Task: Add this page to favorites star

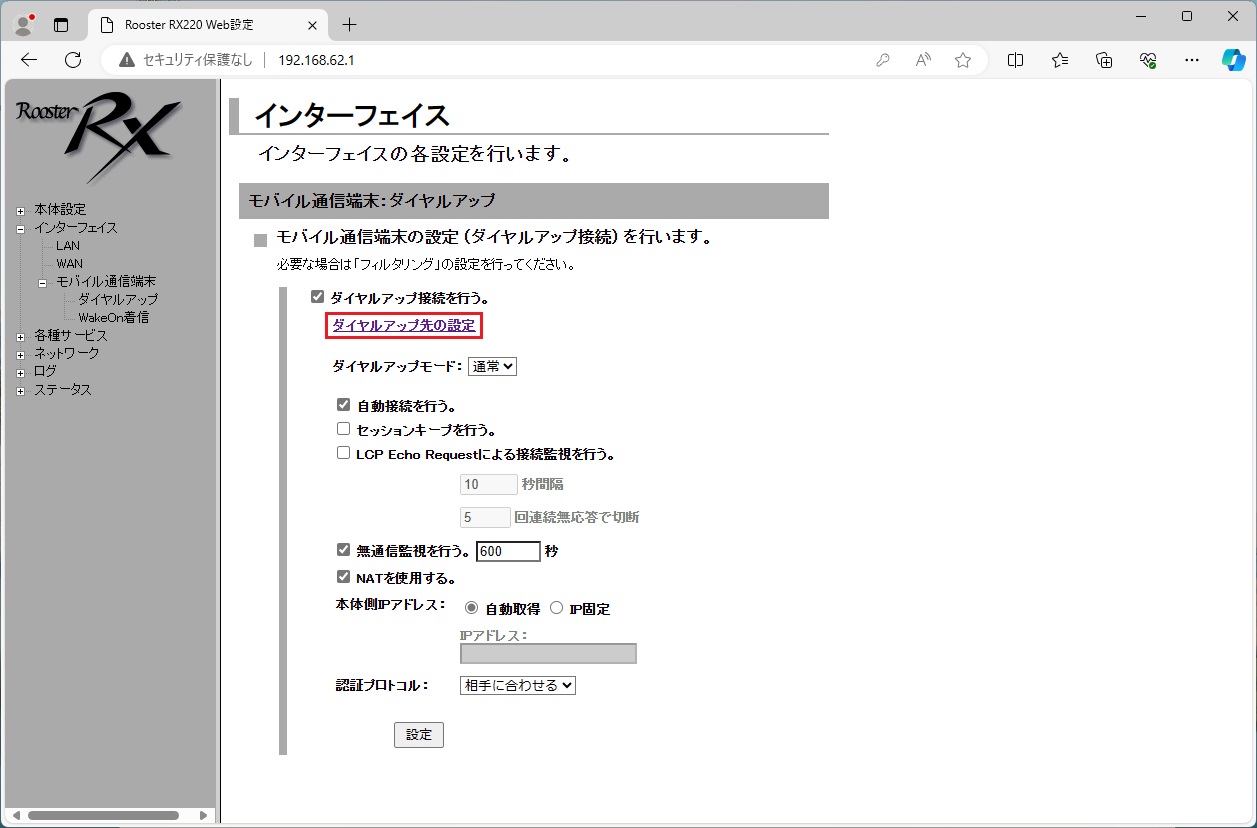Action: click(x=963, y=60)
